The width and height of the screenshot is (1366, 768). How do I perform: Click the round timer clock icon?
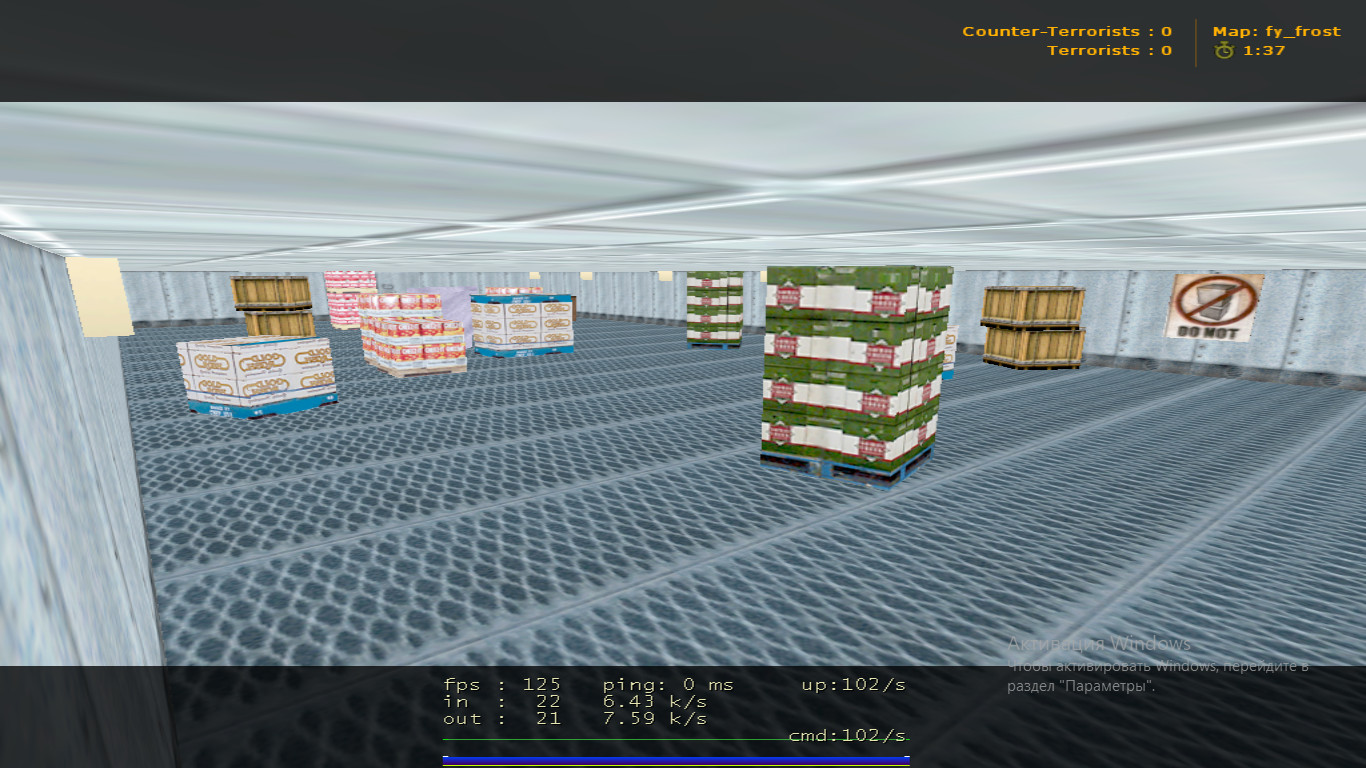tap(1224, 50)
